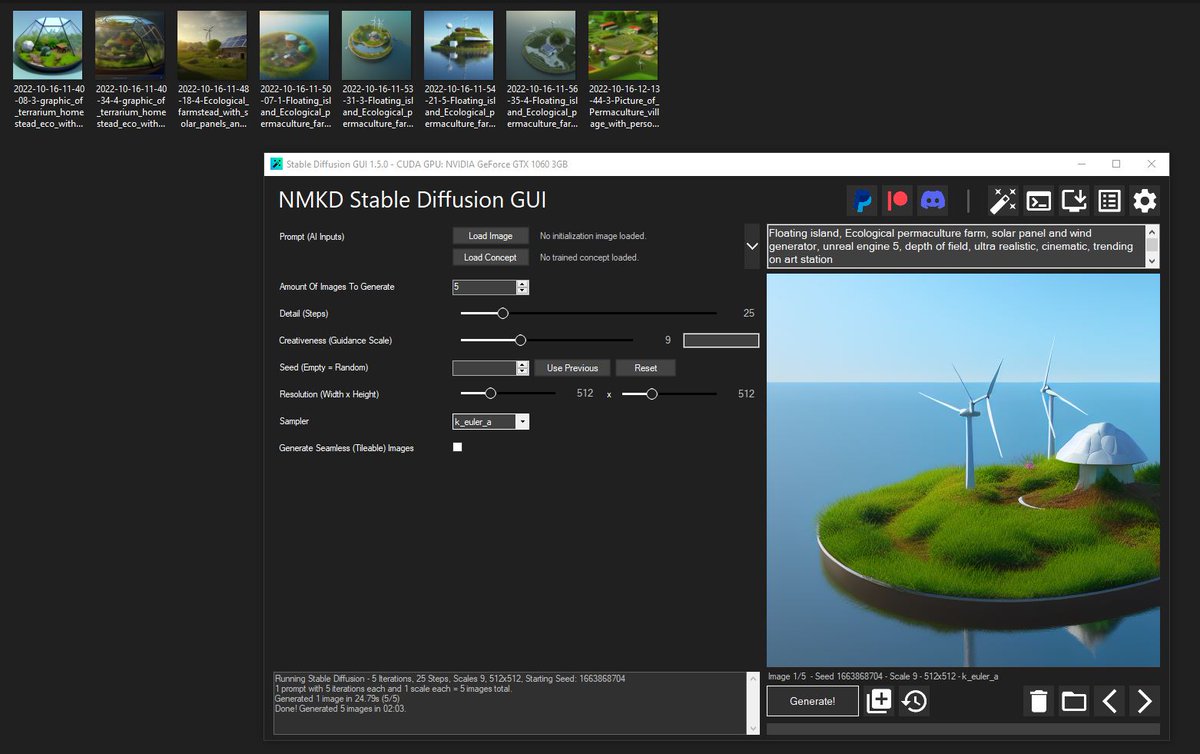Screen dimensions: 1200x754
Task: Open the Discord server icon
Action: (x=933, y=201)
